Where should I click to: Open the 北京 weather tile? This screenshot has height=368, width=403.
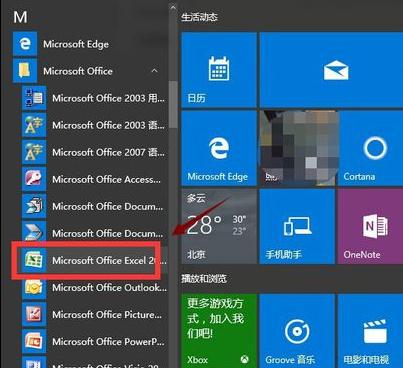click(x=219, y=226)
